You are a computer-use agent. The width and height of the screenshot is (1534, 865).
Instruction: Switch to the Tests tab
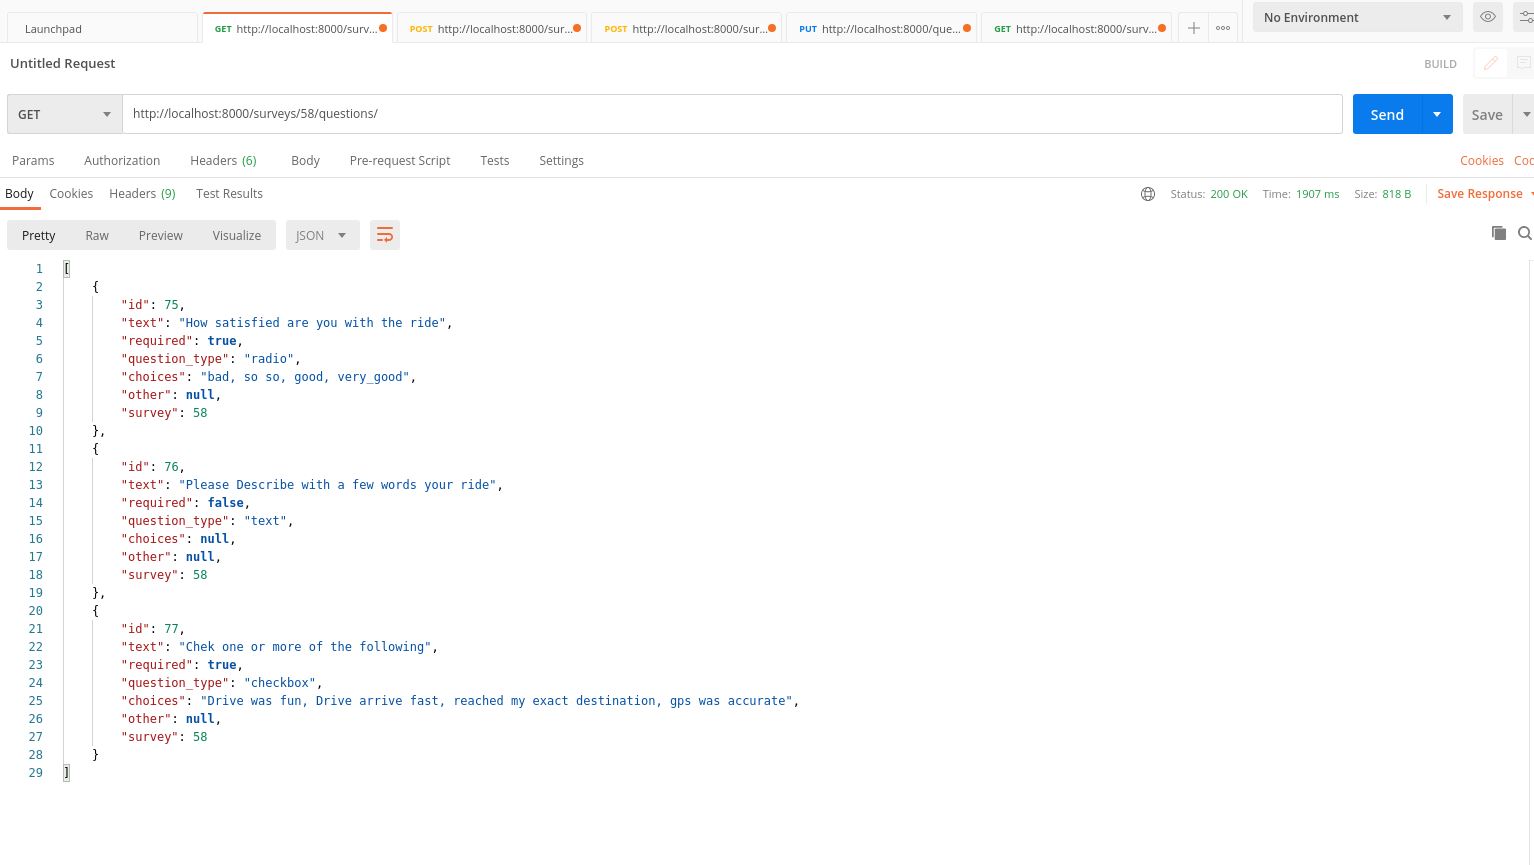[494, 160]
